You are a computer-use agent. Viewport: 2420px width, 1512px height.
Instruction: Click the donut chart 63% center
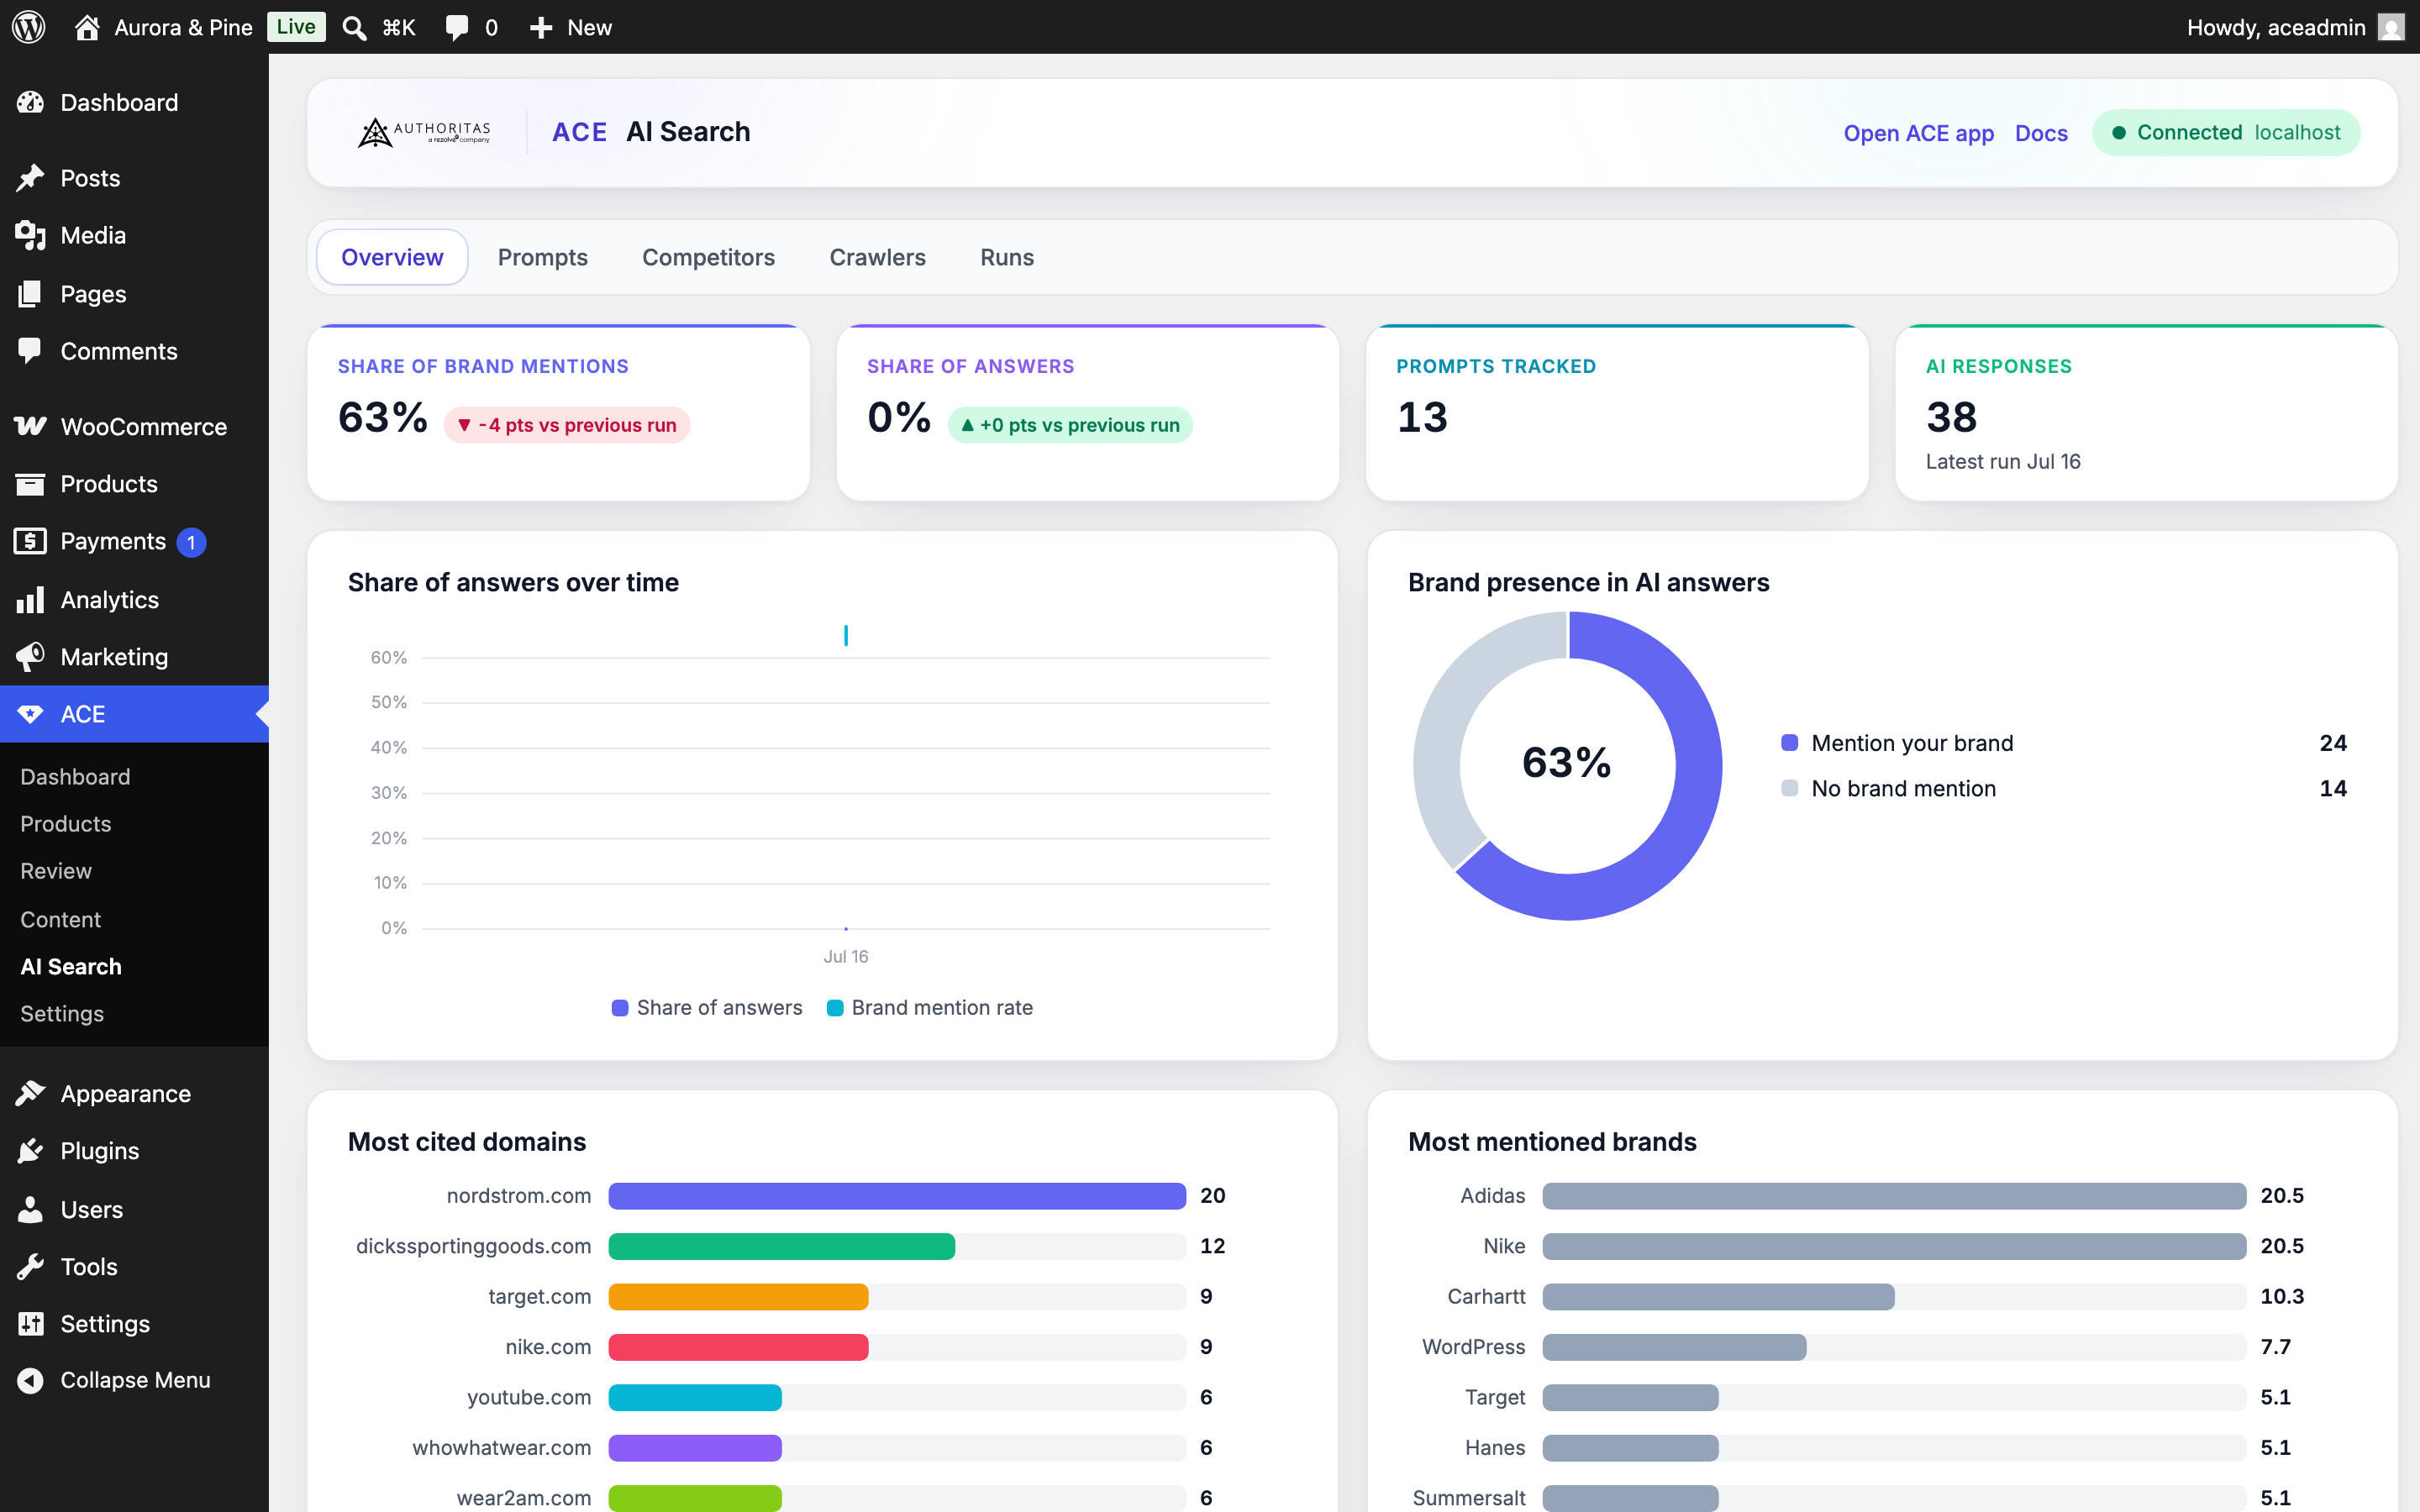tap(1567, 762)
